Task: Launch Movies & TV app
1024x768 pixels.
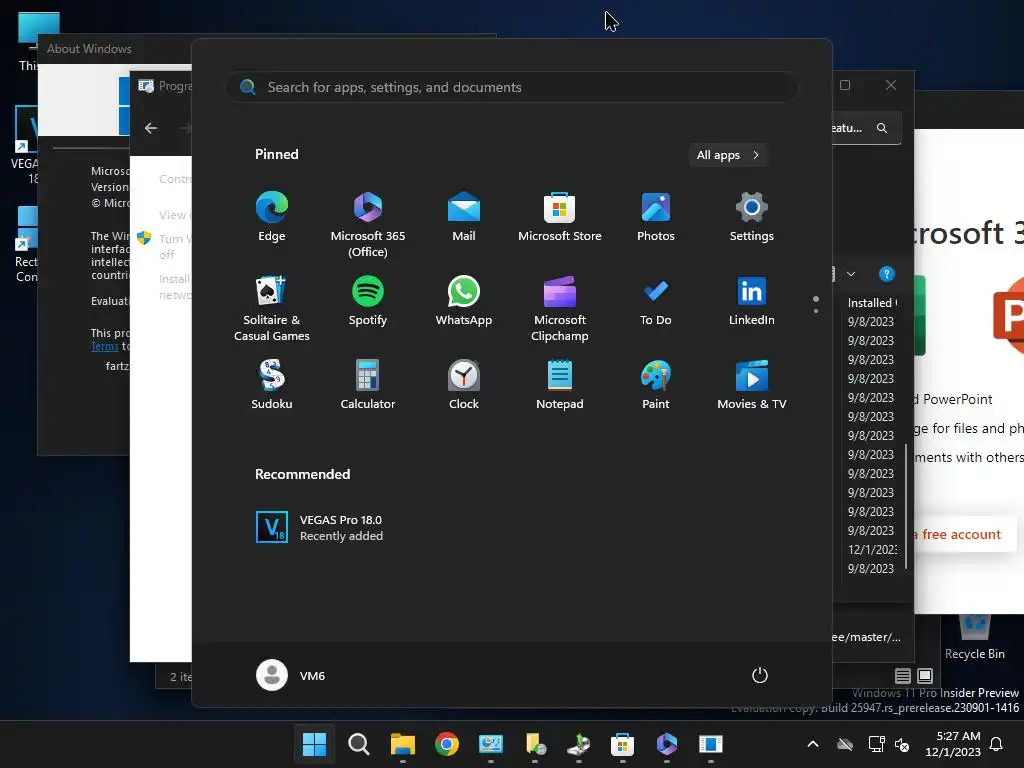Action: pyautogui.click(x=752, y=385)
